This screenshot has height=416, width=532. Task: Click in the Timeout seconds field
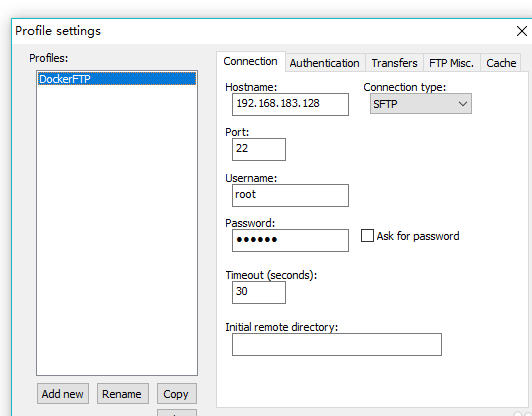pyautogui.click(x=259, y=292)
